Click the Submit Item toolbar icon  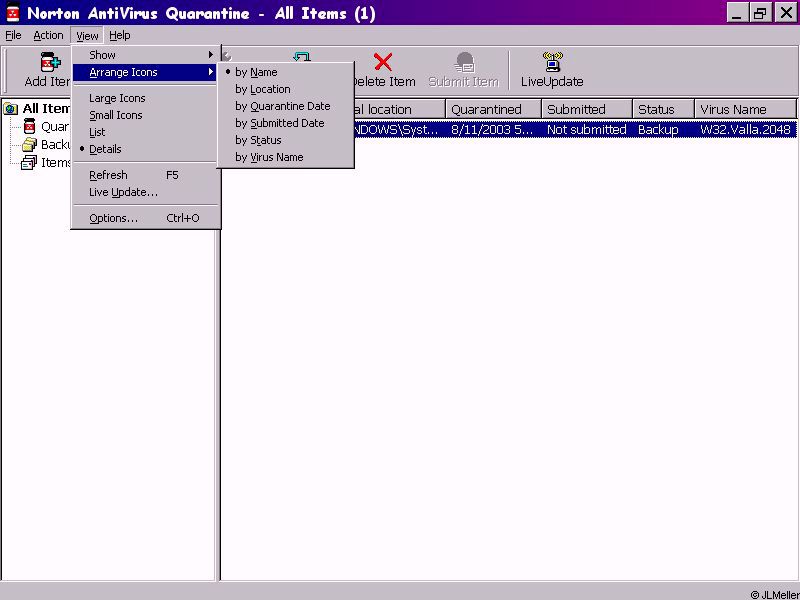coord(464,63)
